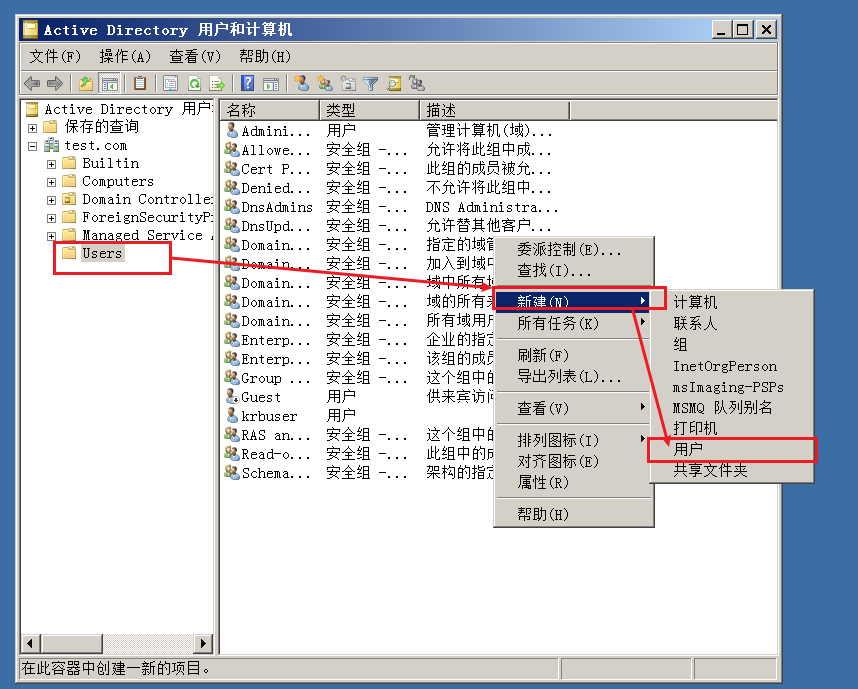The width and height of the screenshot is (858, 689).
Task: Click the add to group toolbar icon
Action: pos(417,84)
